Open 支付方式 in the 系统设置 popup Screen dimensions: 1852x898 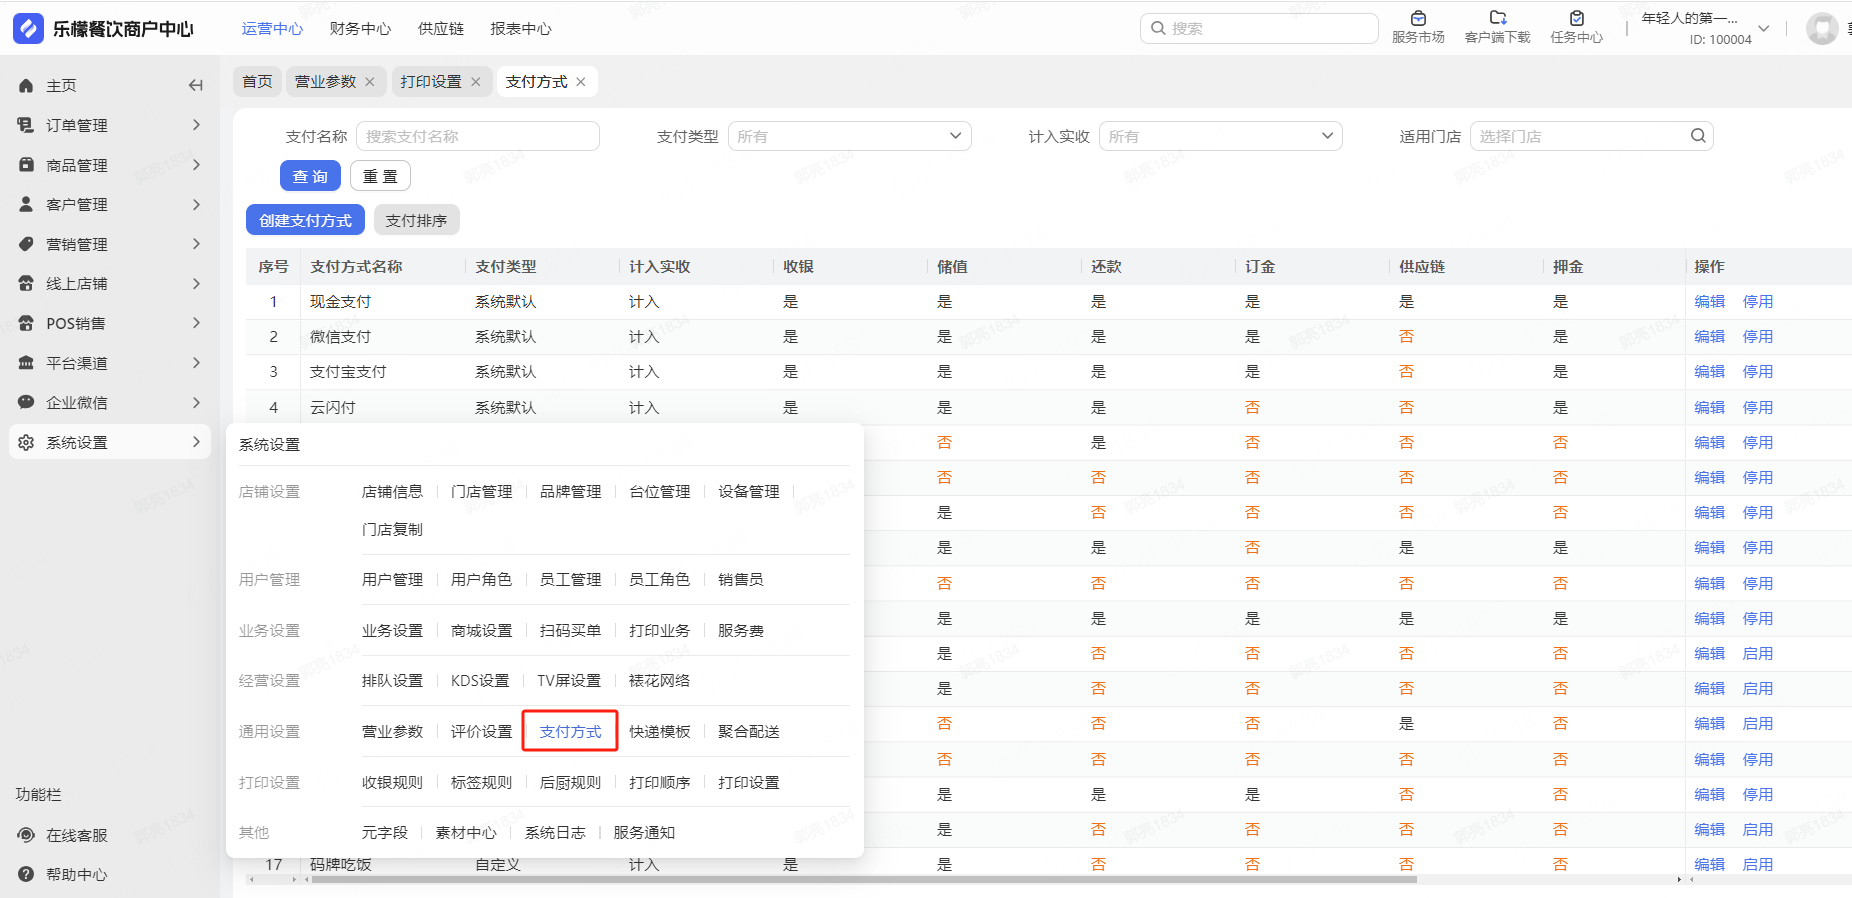point(570,732)
